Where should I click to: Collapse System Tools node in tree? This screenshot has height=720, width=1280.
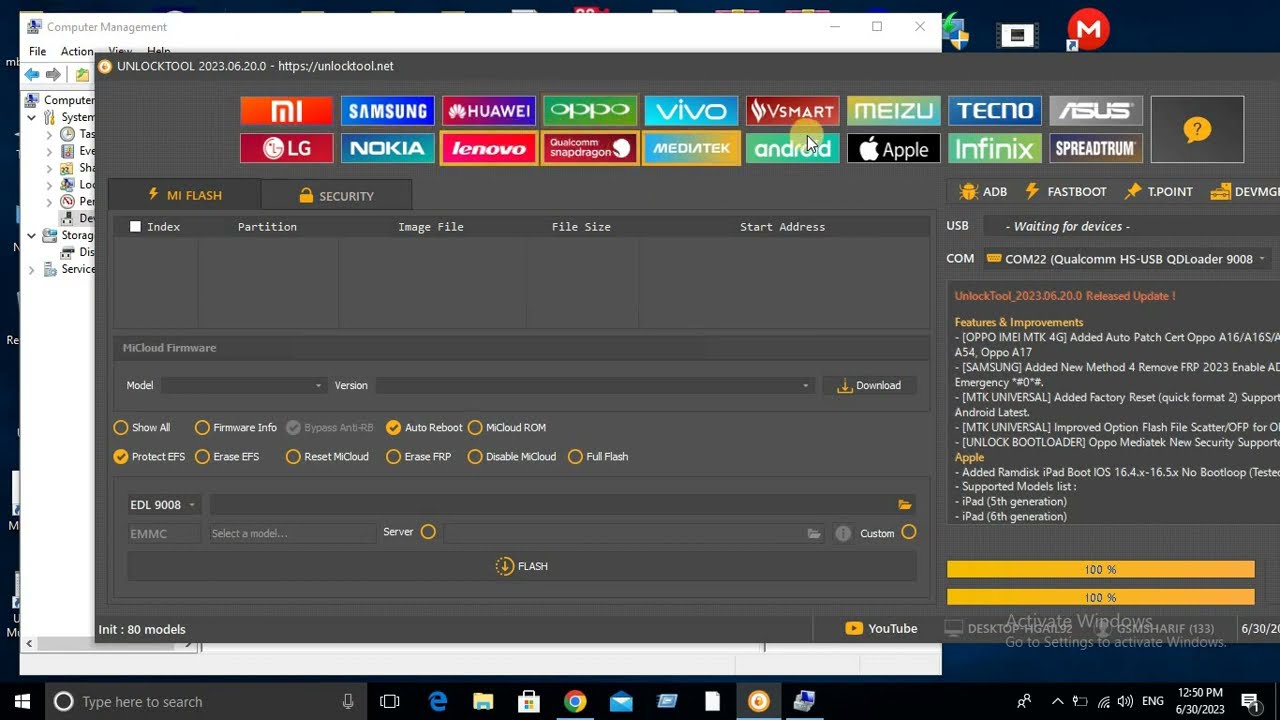tap(32, 117)
